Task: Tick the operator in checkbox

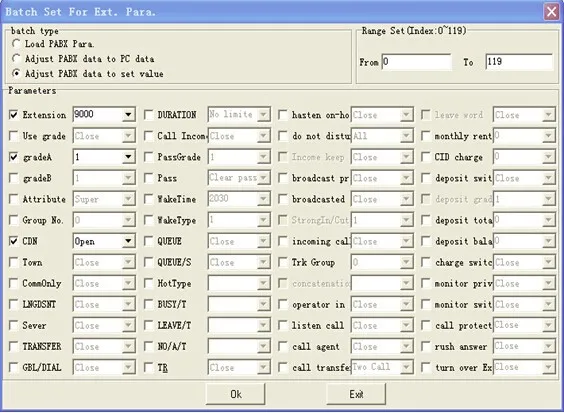Action: [283, 304]
